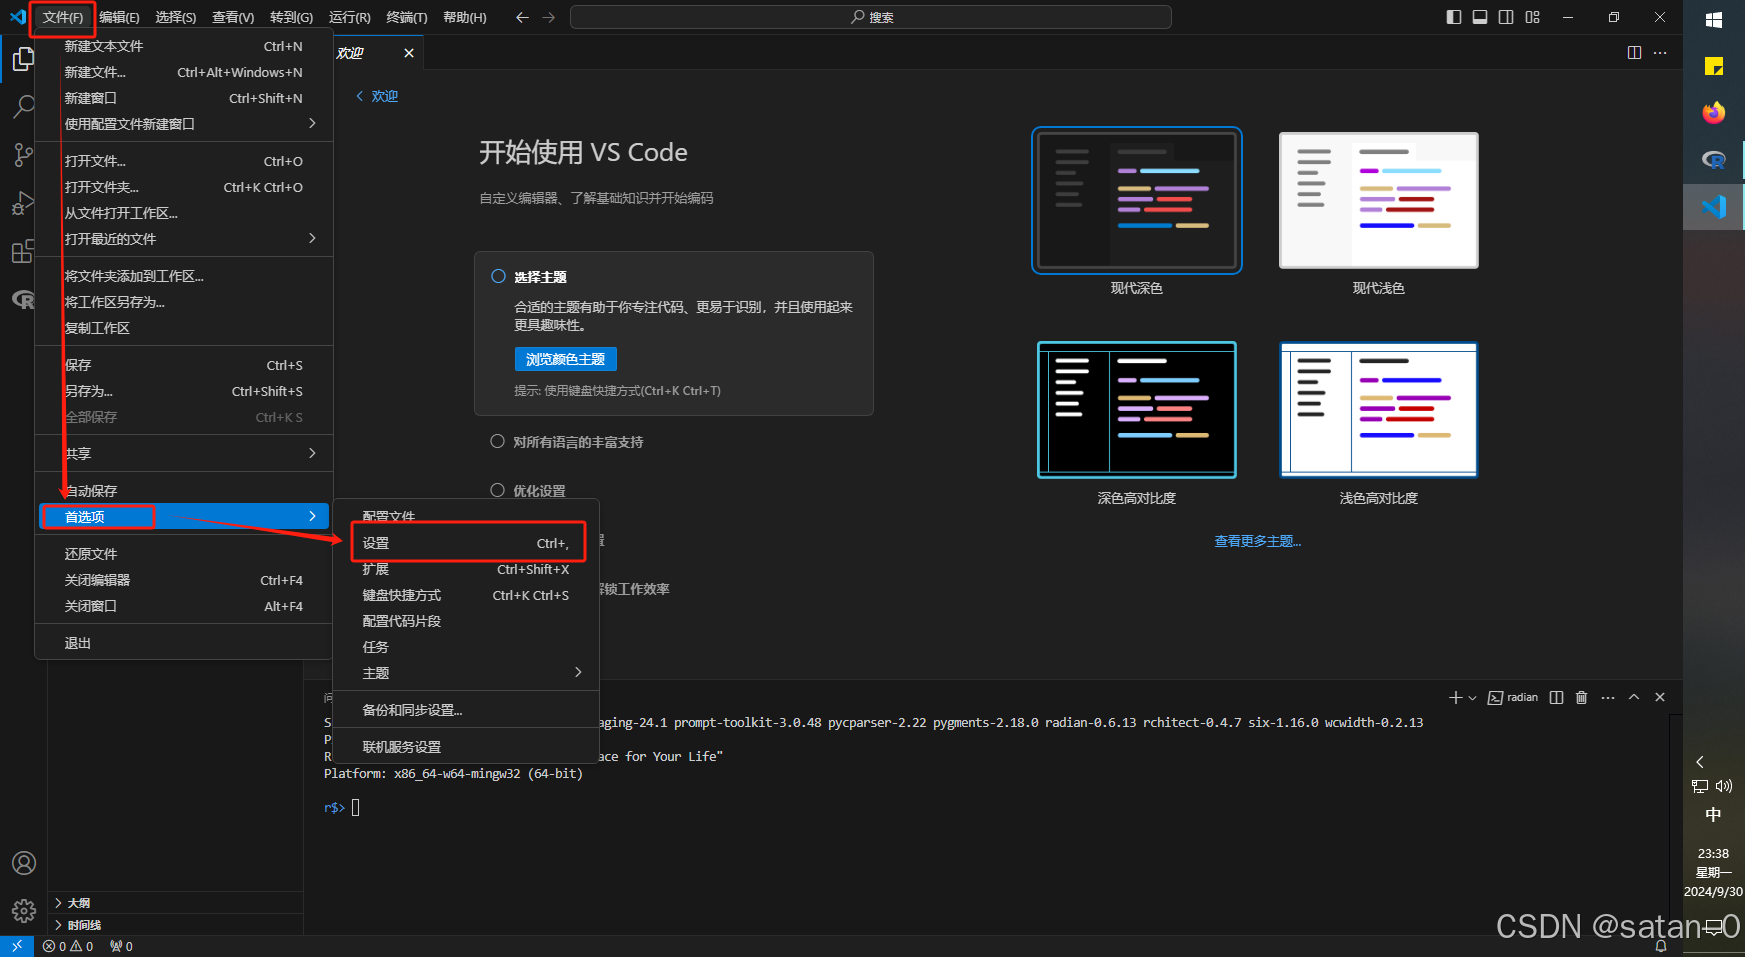Viewport: 1745px width, 957px height.
Task: Open errors and warnings in status bar
Action: tap(68, 946)
